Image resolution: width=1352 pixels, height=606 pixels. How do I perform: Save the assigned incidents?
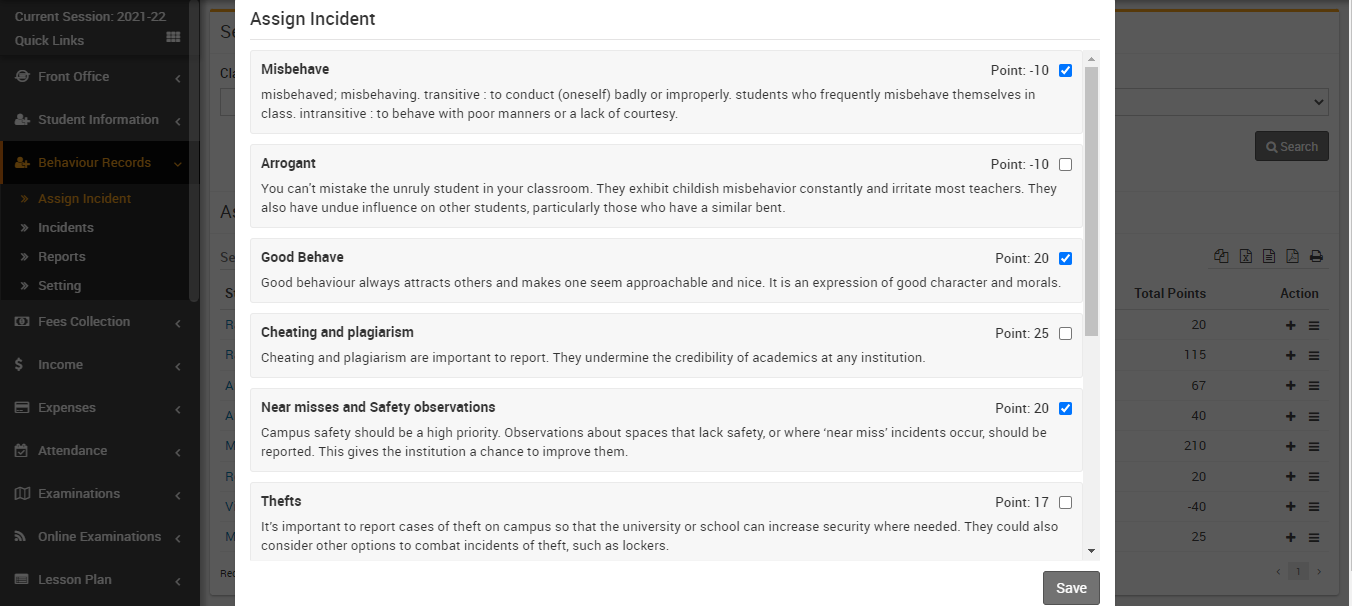click(1070, 588)
